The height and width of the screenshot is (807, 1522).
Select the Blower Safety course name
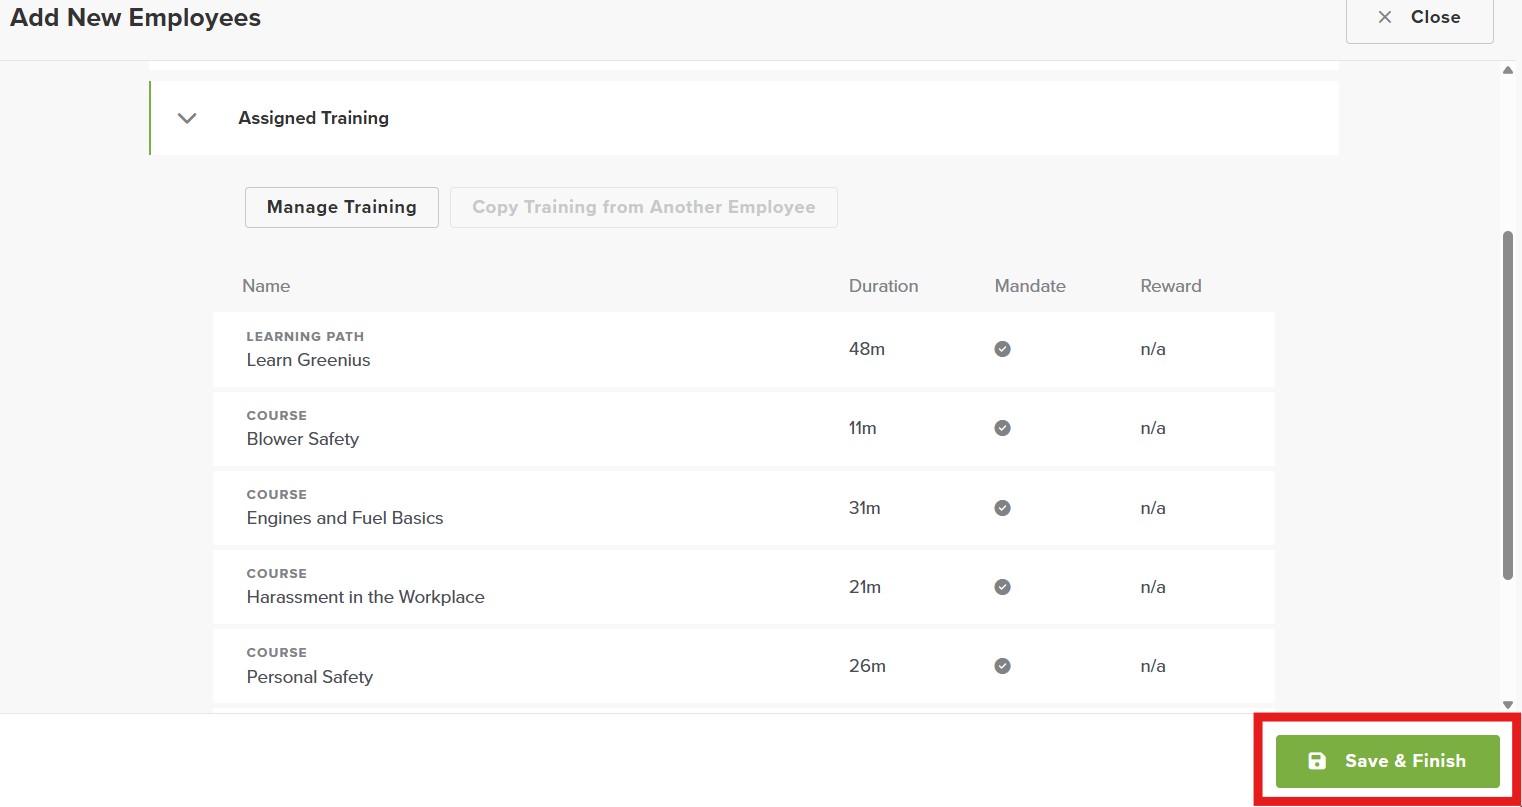tap(303, 439)
